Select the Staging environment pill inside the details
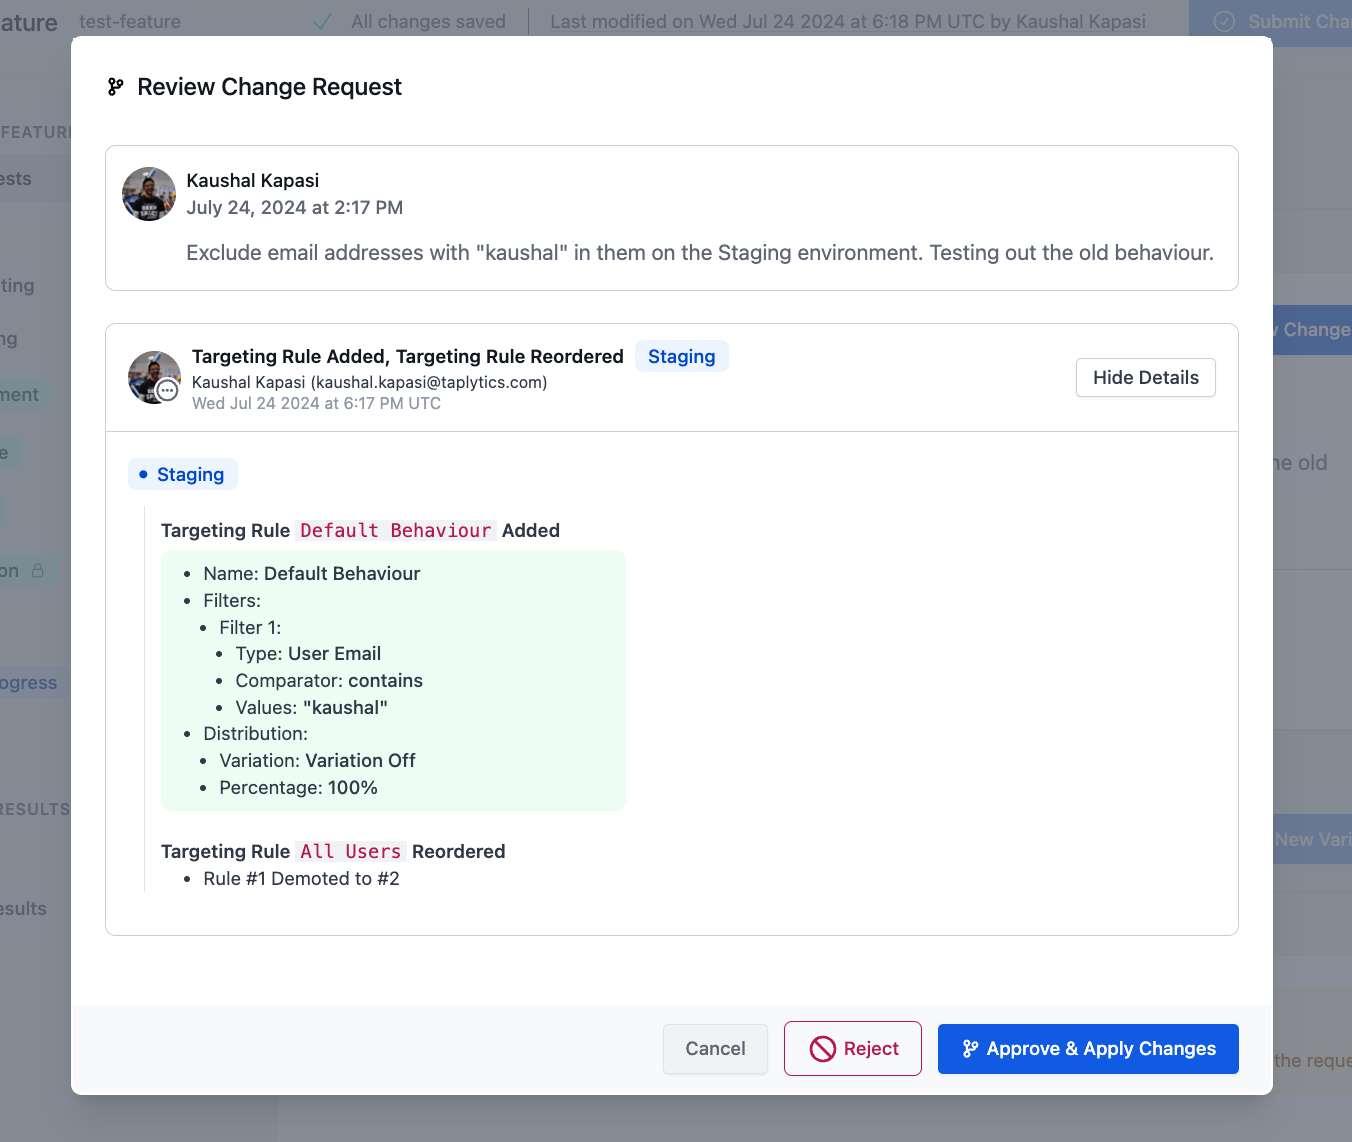The width and height of the screenshot is (1352, 1142). pyautogui.click(x=183, y=474)
